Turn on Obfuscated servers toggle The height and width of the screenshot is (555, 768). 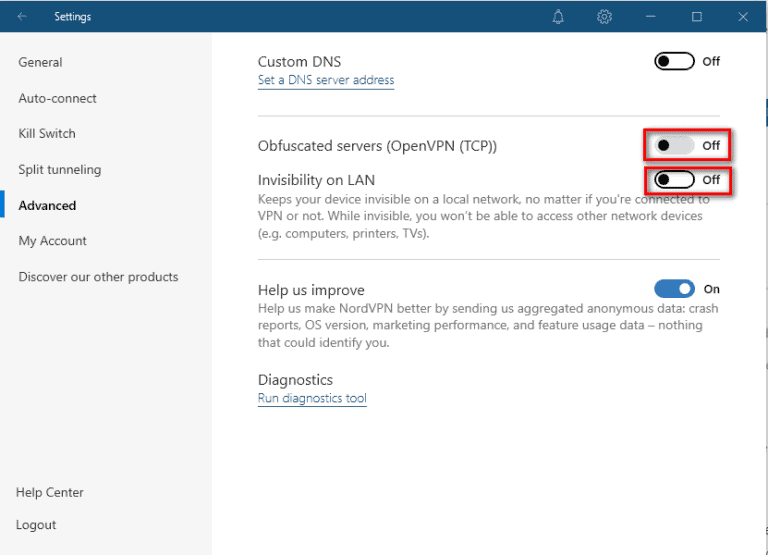pos(674,145)
